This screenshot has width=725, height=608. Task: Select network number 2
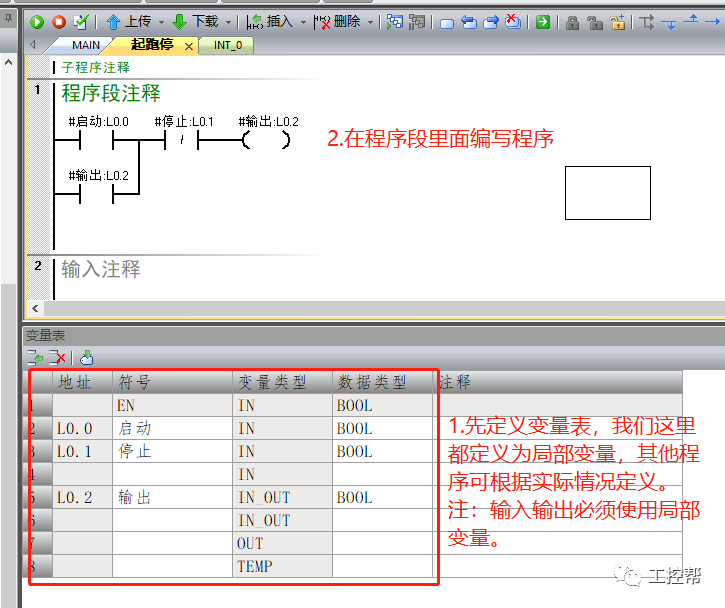pos(37,266)
